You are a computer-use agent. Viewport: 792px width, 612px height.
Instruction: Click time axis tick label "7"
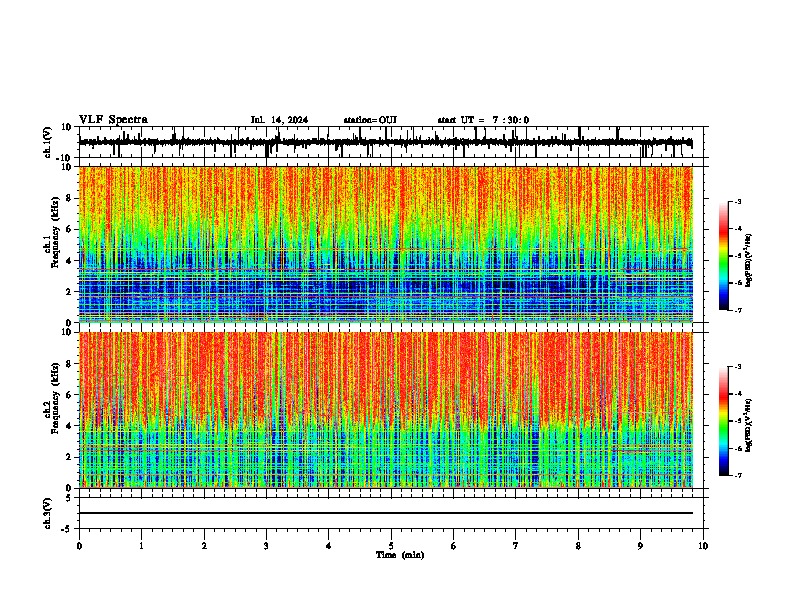point(516,546)
